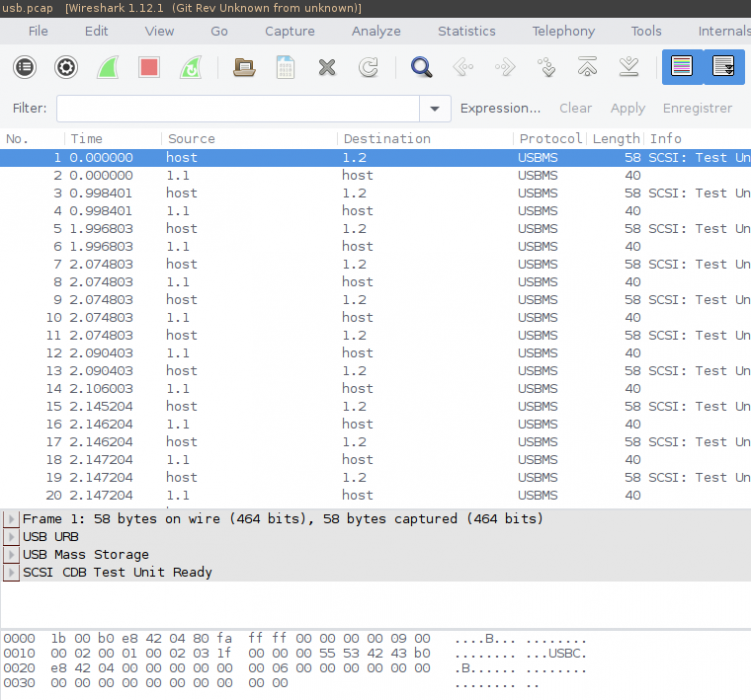The height and width of the screenshot is (700, 751).
Task: Select packet 20 in the list
Action: point(376,495)
